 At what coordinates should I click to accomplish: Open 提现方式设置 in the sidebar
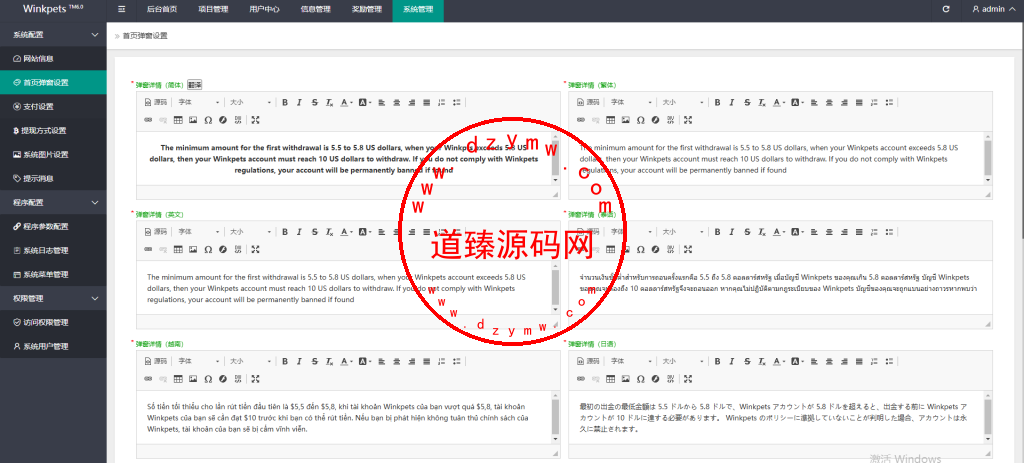point(53,131)
